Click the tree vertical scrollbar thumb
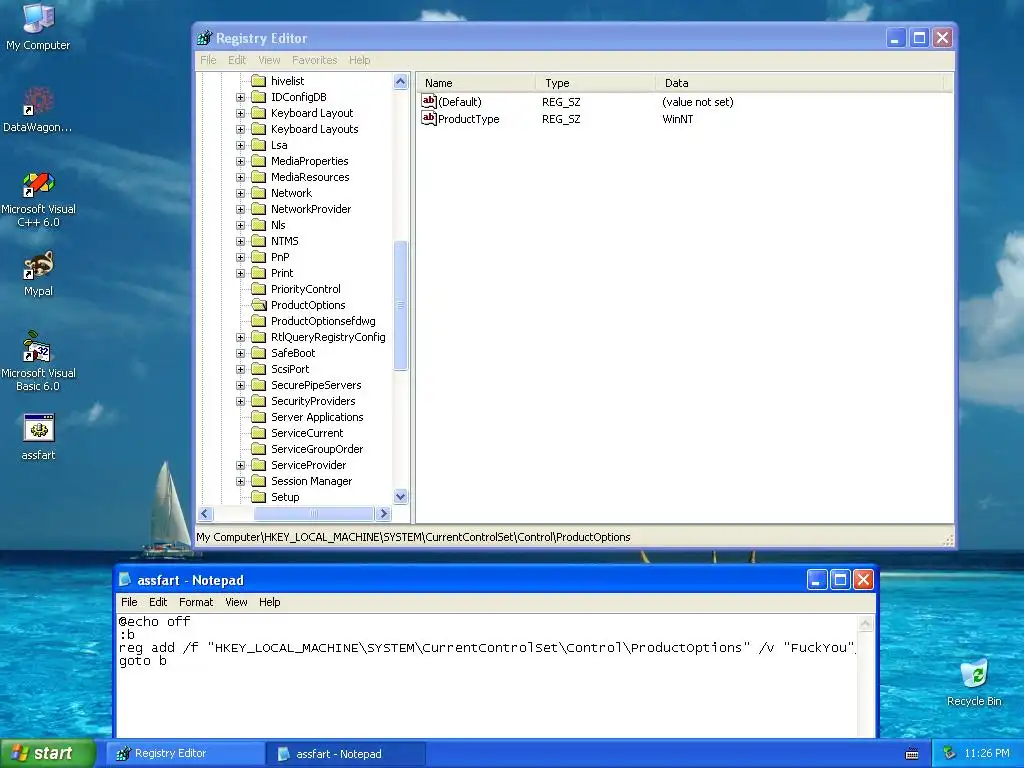Viewport: 1024px width, 768px height. (400, 306)
